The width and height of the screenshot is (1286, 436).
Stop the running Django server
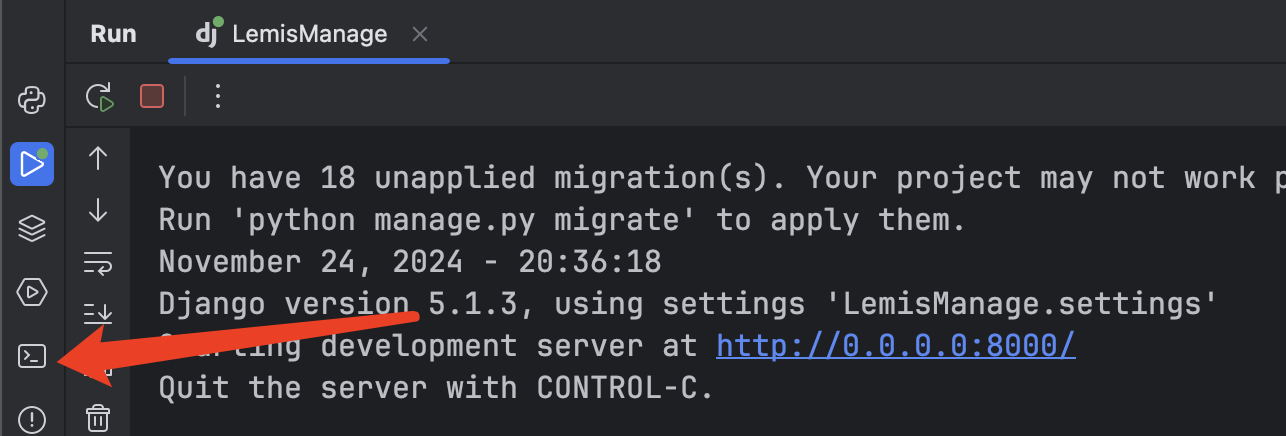pyautogui.click(x=152, y=96)
